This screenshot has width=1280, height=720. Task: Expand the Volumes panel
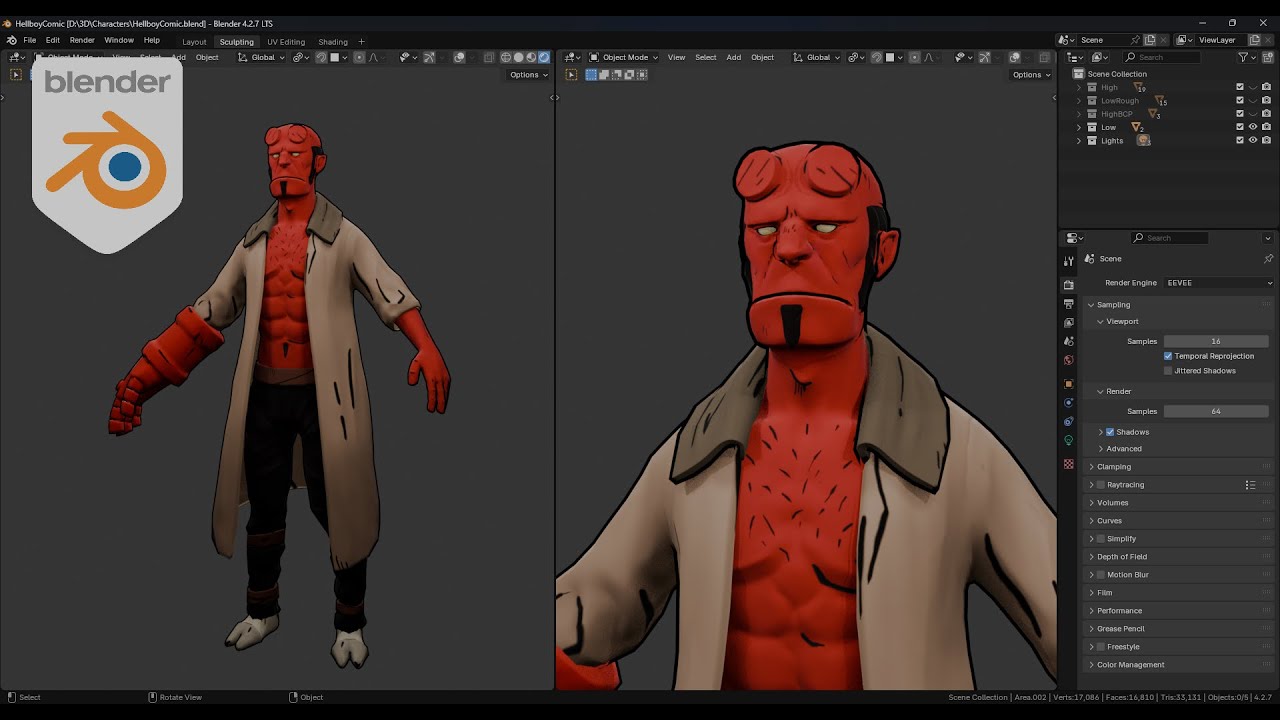(1112, 503)
